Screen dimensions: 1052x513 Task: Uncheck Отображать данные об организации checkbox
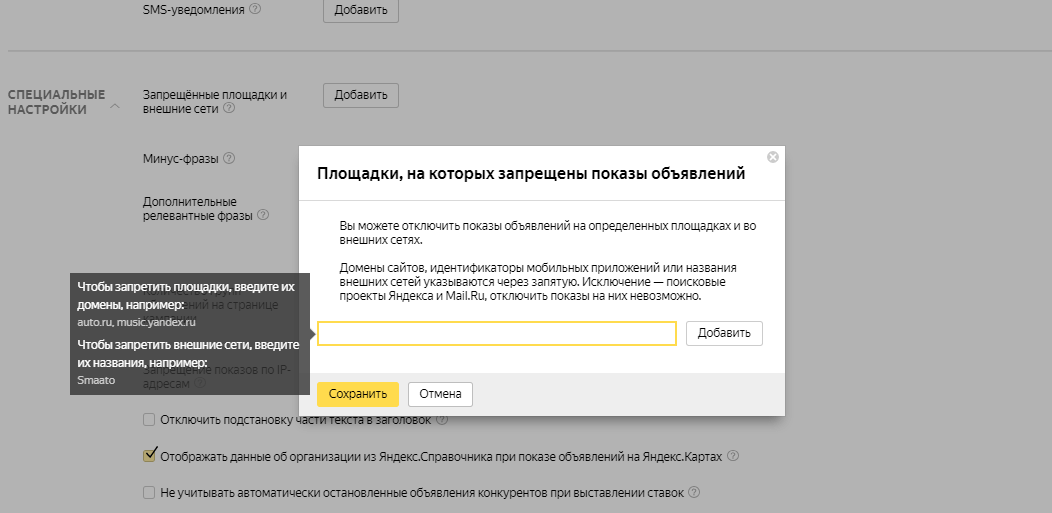pos(149,456)
